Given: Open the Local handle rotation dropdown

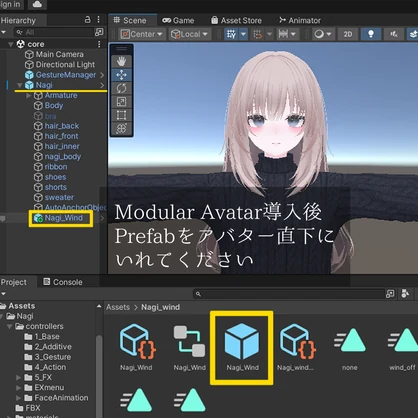Looking at the screenshot, I should pyautogui.click(x=189, y=34).
